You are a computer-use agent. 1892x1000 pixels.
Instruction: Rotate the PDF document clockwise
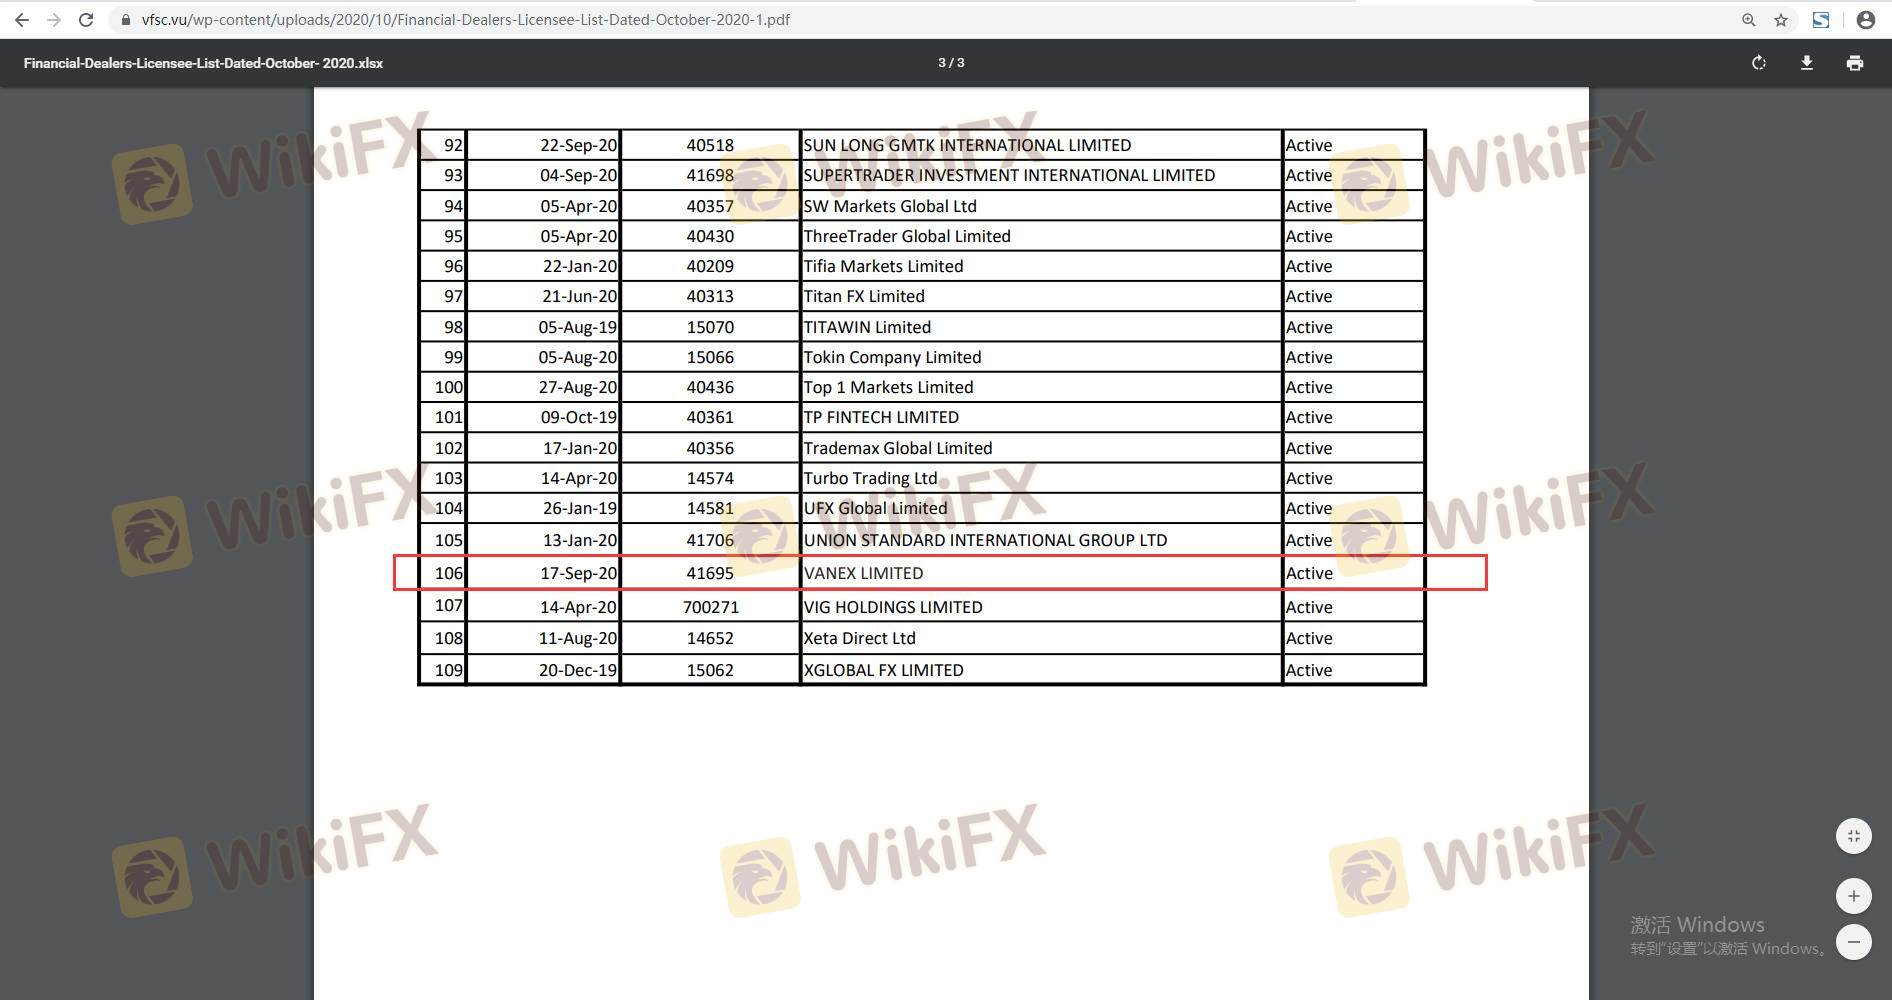tap(1758, 63)
